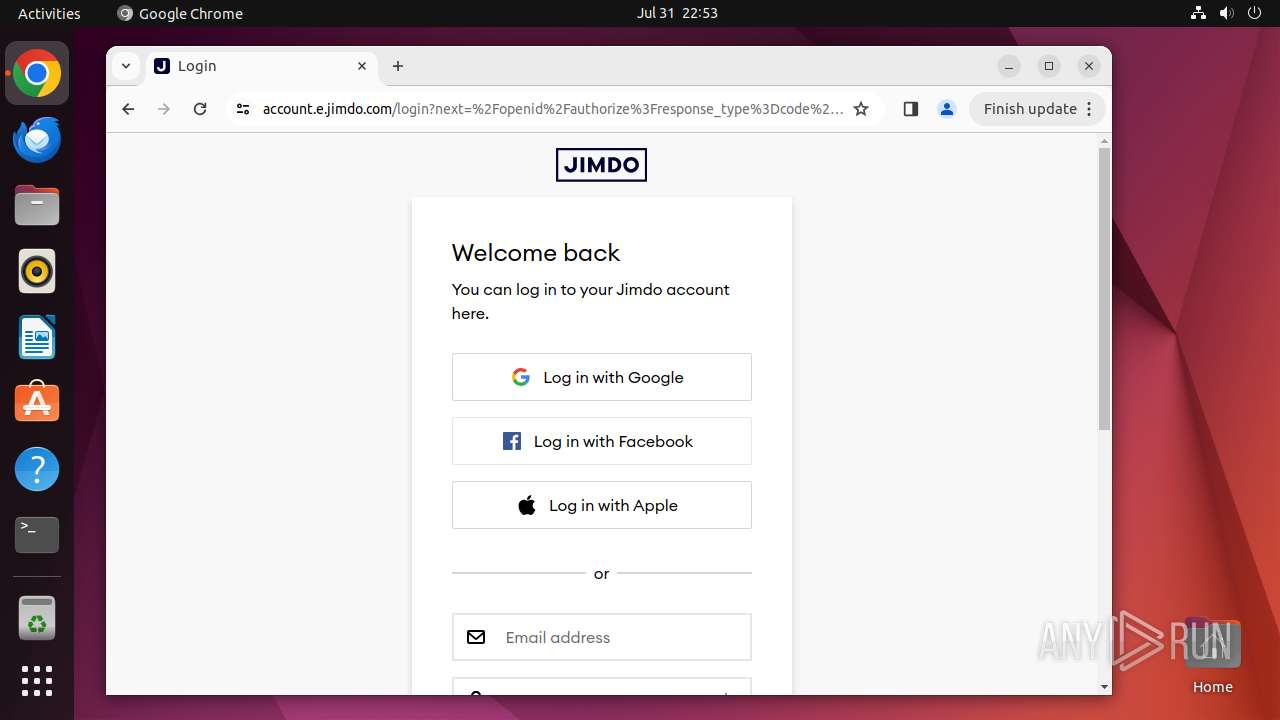The image size is (1280, 720).
Task: Click the Apple logo icon
Action: 527,505
